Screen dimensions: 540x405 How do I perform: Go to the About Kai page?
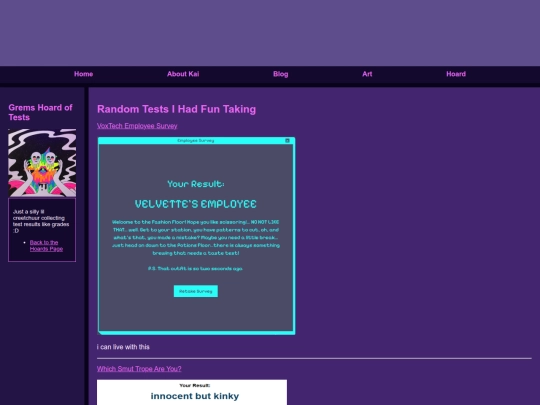(183, 74)
